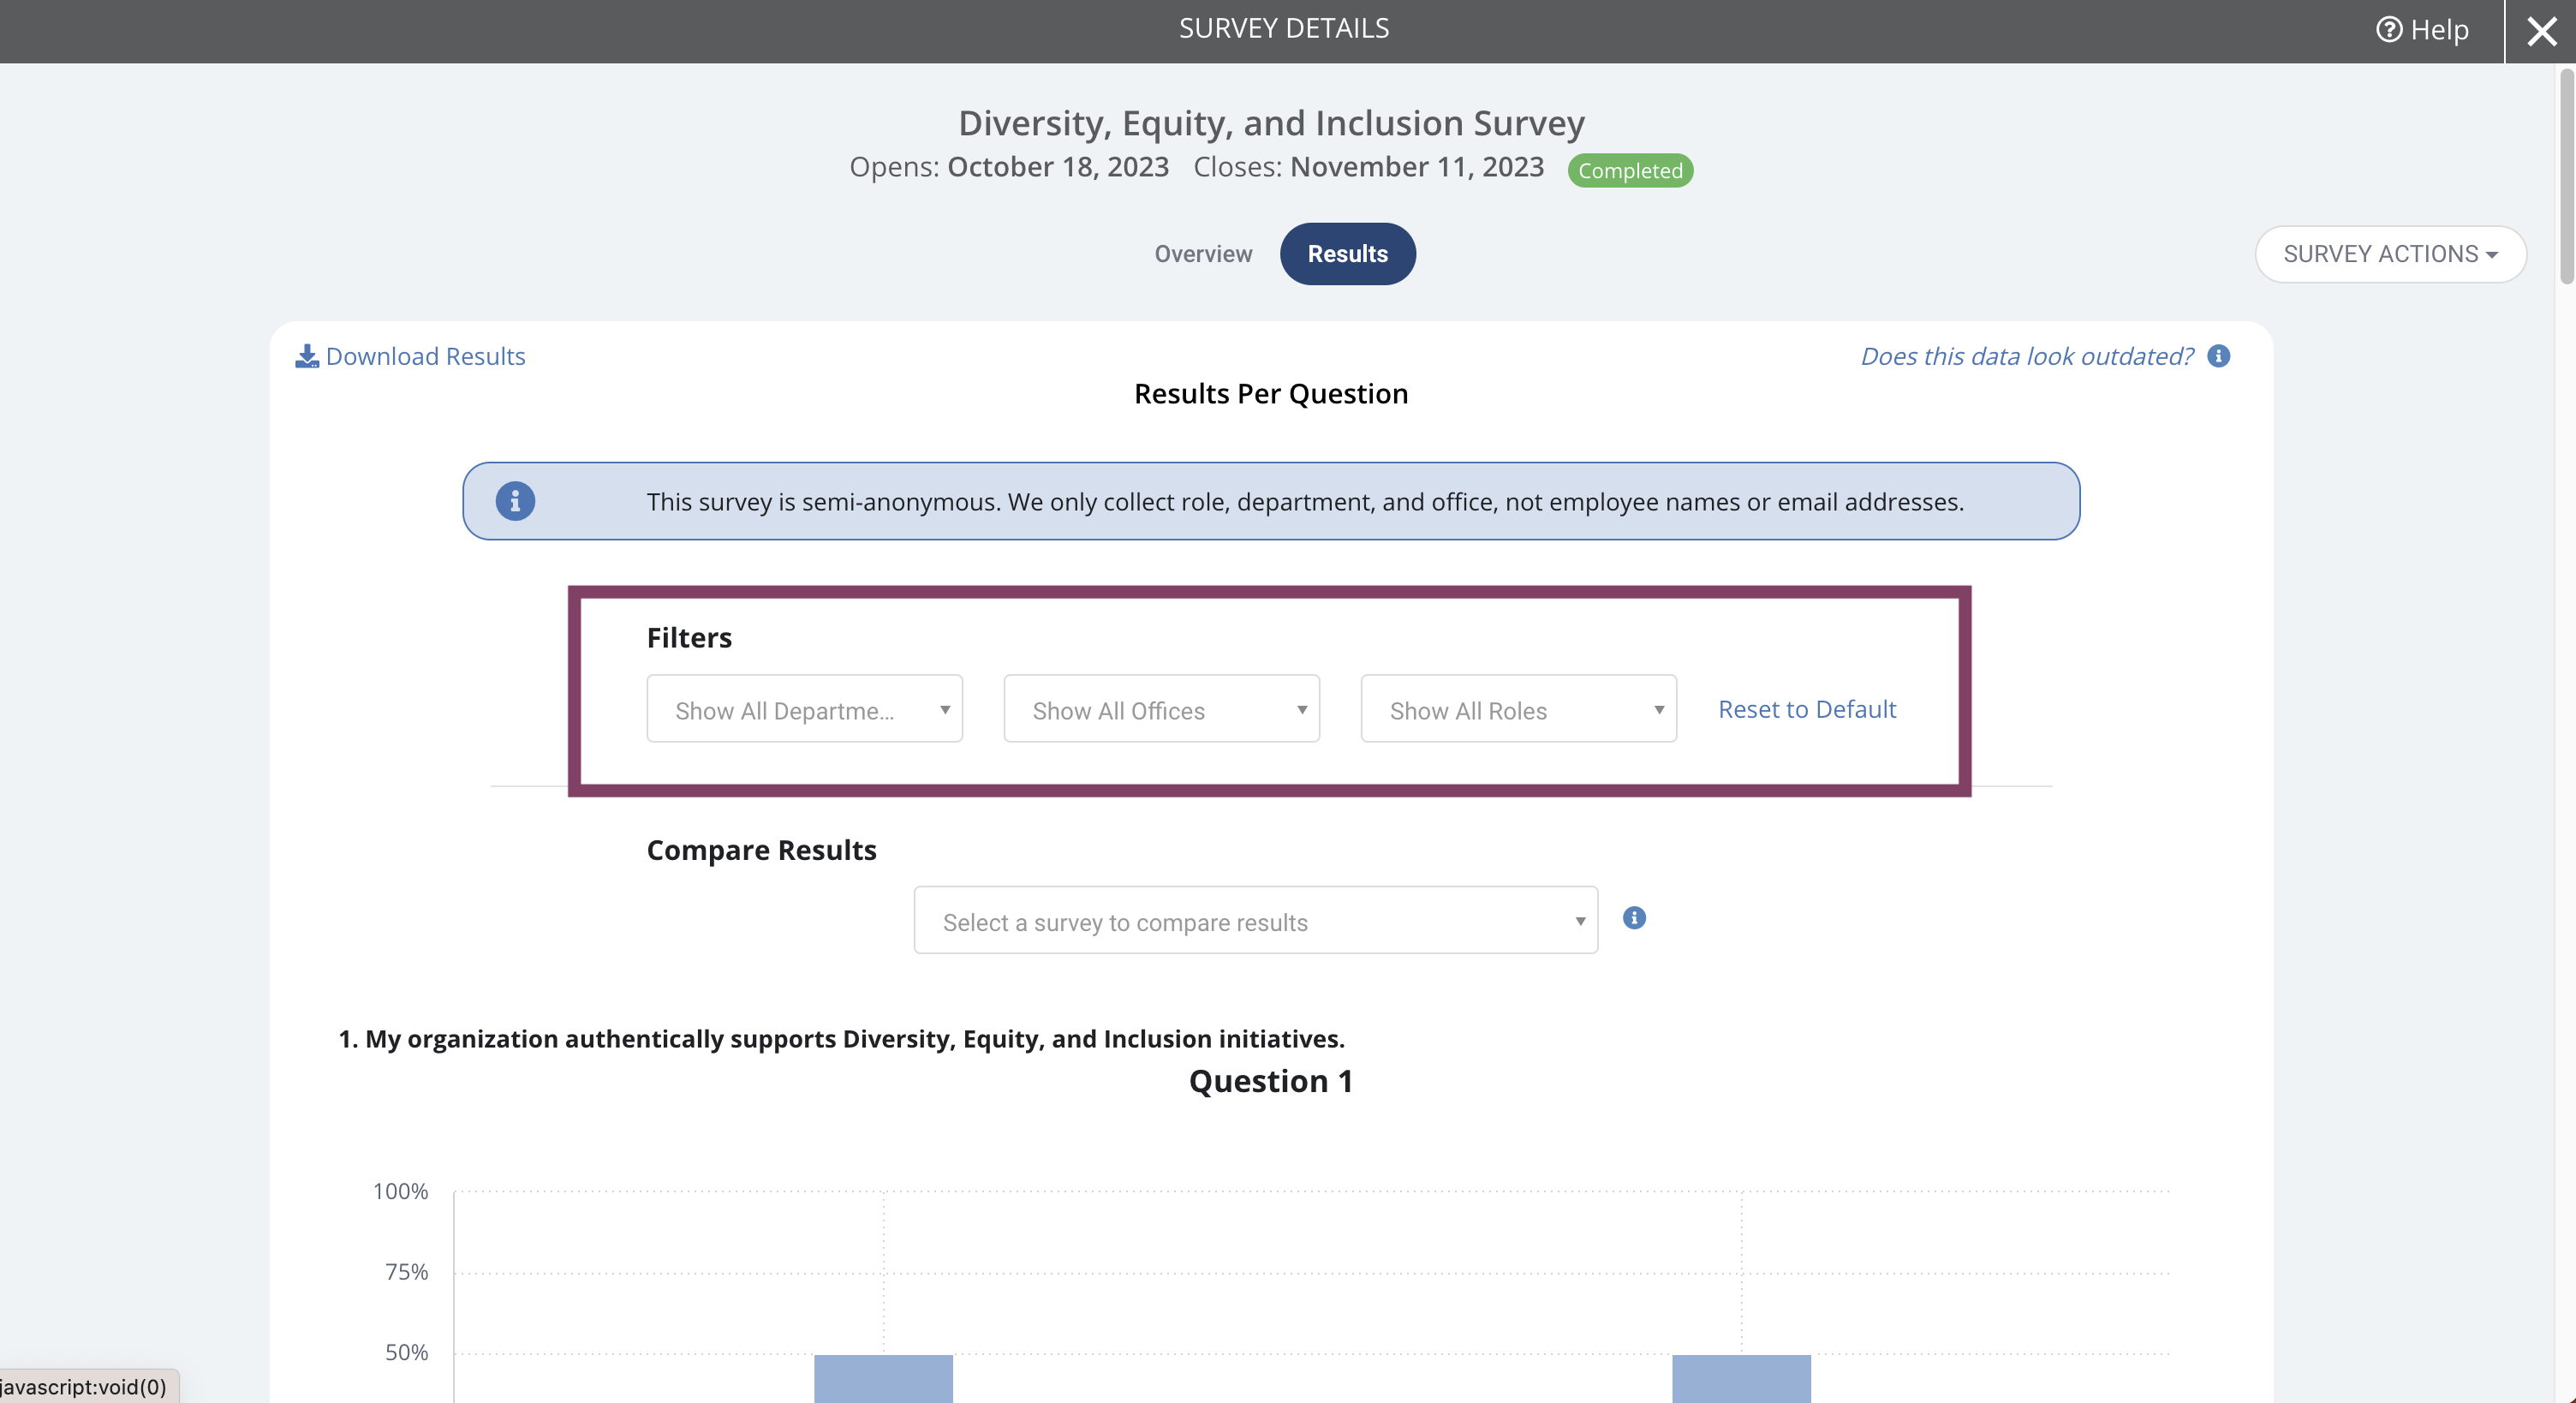Click the info icon in semi-anonymous banner
Viewport: 2576px width, 1403px height.
click(x=515, y=501)
